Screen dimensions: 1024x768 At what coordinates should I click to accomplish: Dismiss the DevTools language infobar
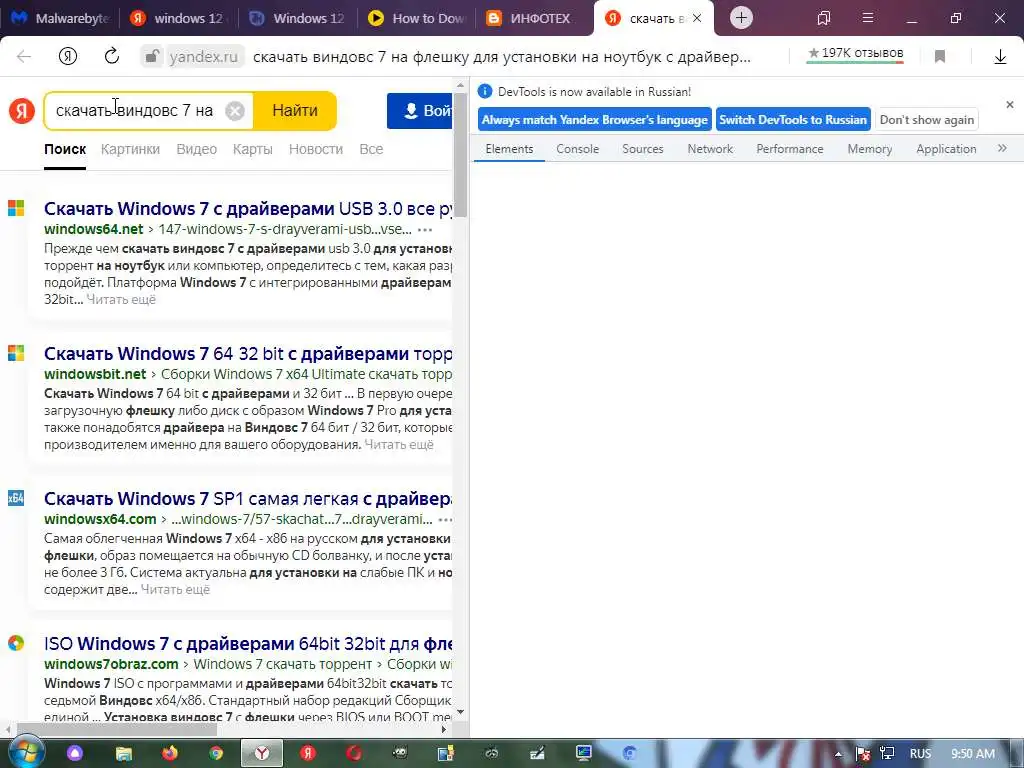tap(1010, 104)
